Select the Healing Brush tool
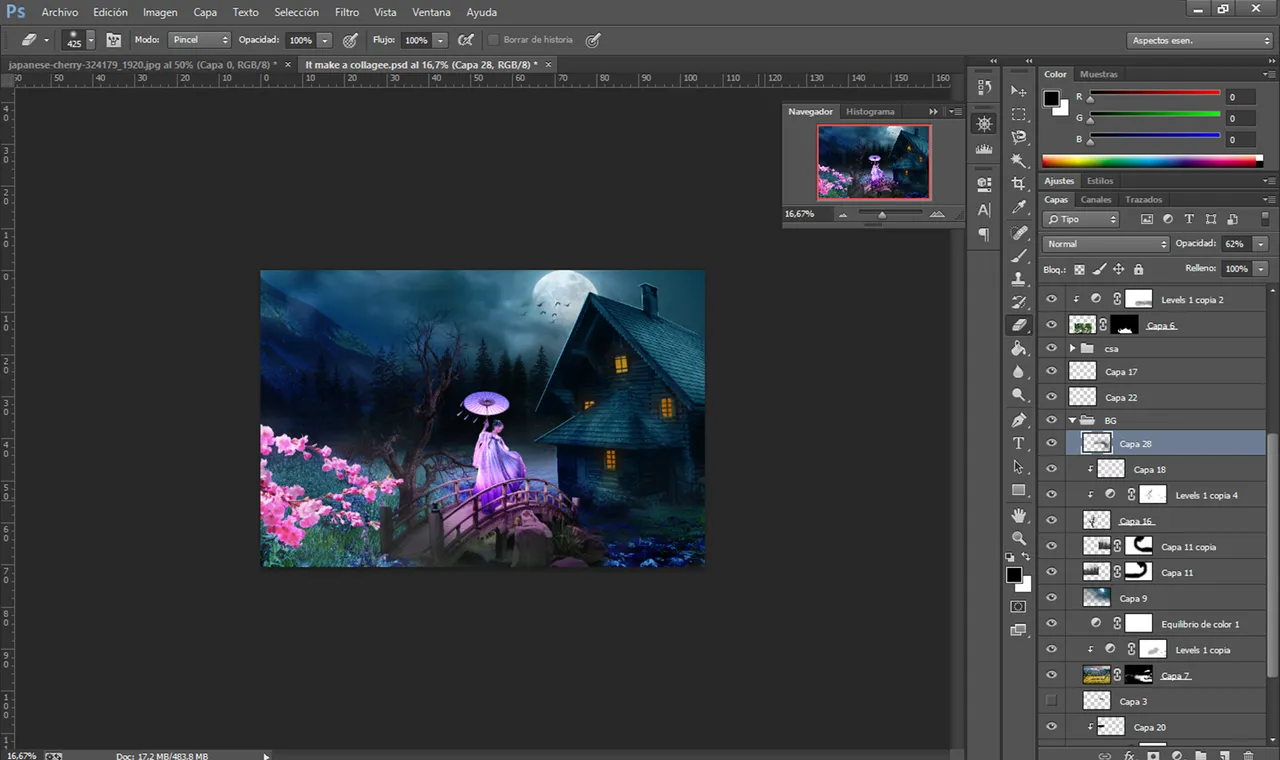 click(1019, 232)
